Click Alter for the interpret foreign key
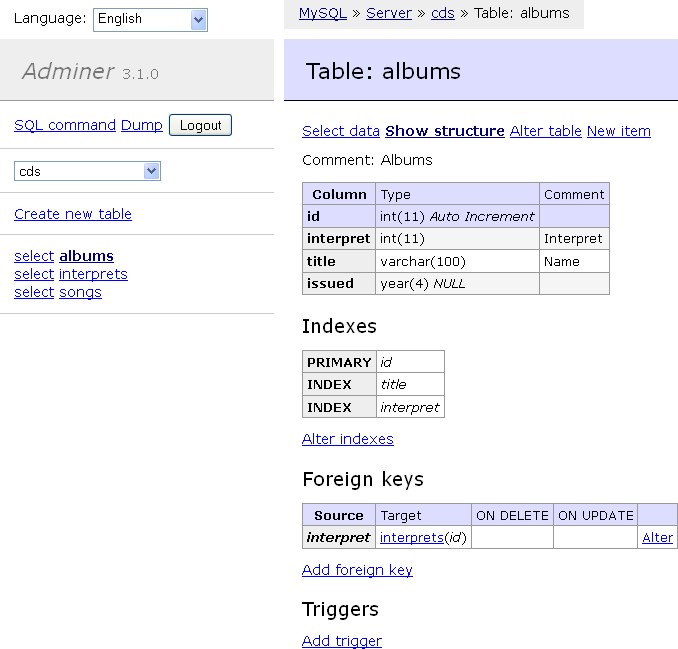The height and width of the screenshot is (649, 678). pyautogui.click(x=657, y=537)
